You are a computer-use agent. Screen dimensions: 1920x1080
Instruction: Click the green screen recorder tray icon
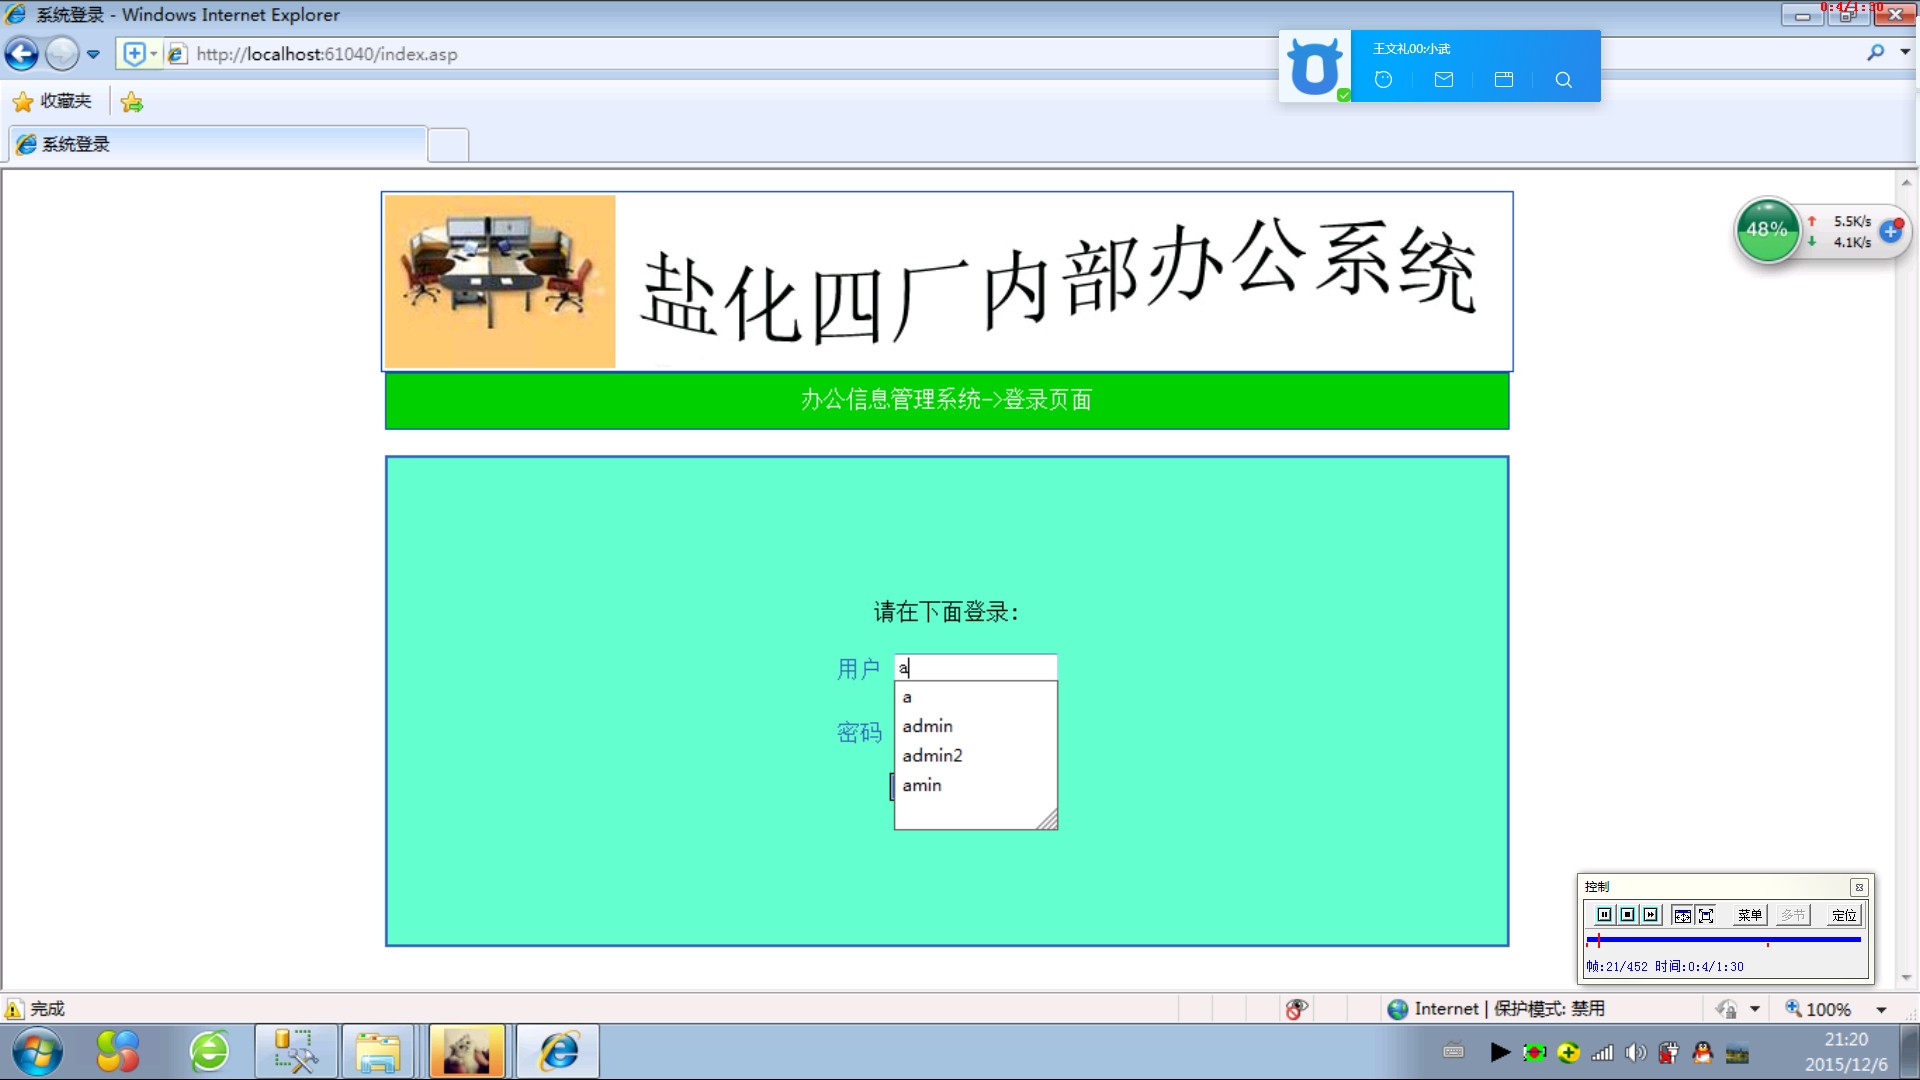[1534, 1052]
